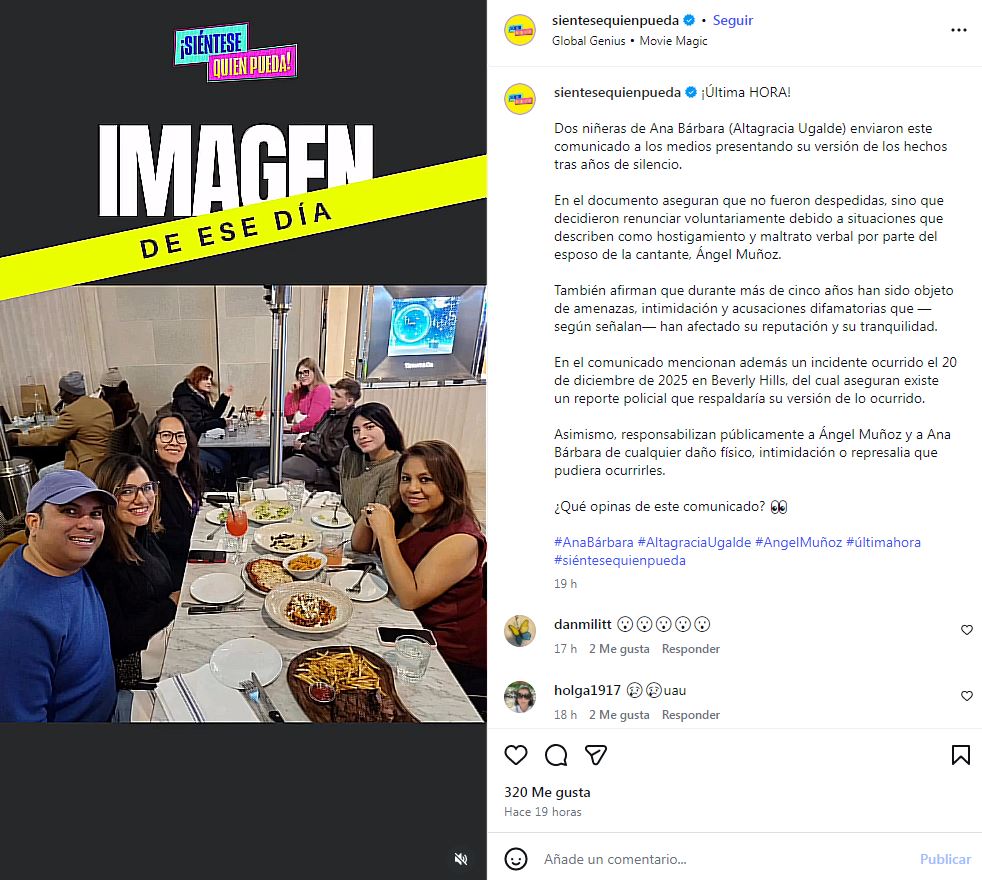Like holga1917's comment with the heart
This screenshot has height=880, width=982.
tap(967, 695)
